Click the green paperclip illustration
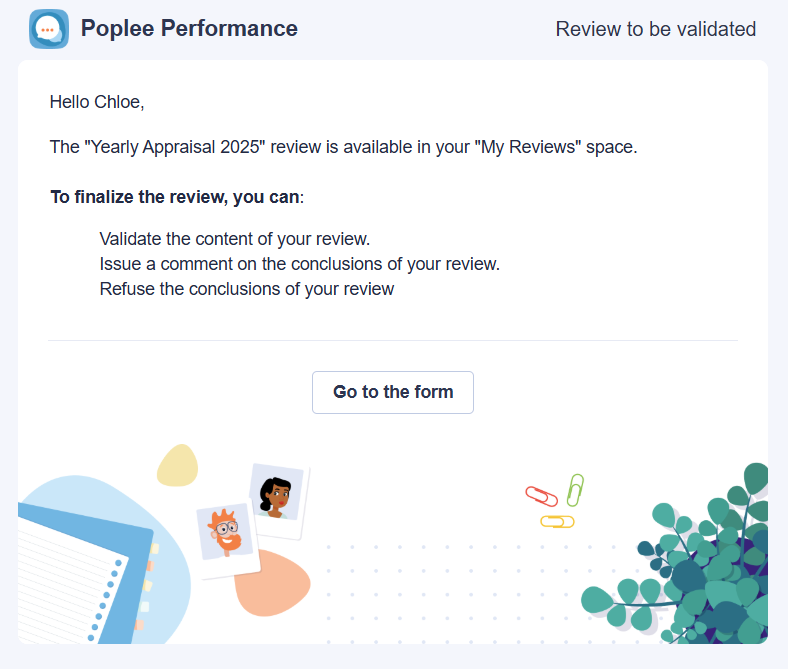This screenshot has width=788, height=669. 575,490
